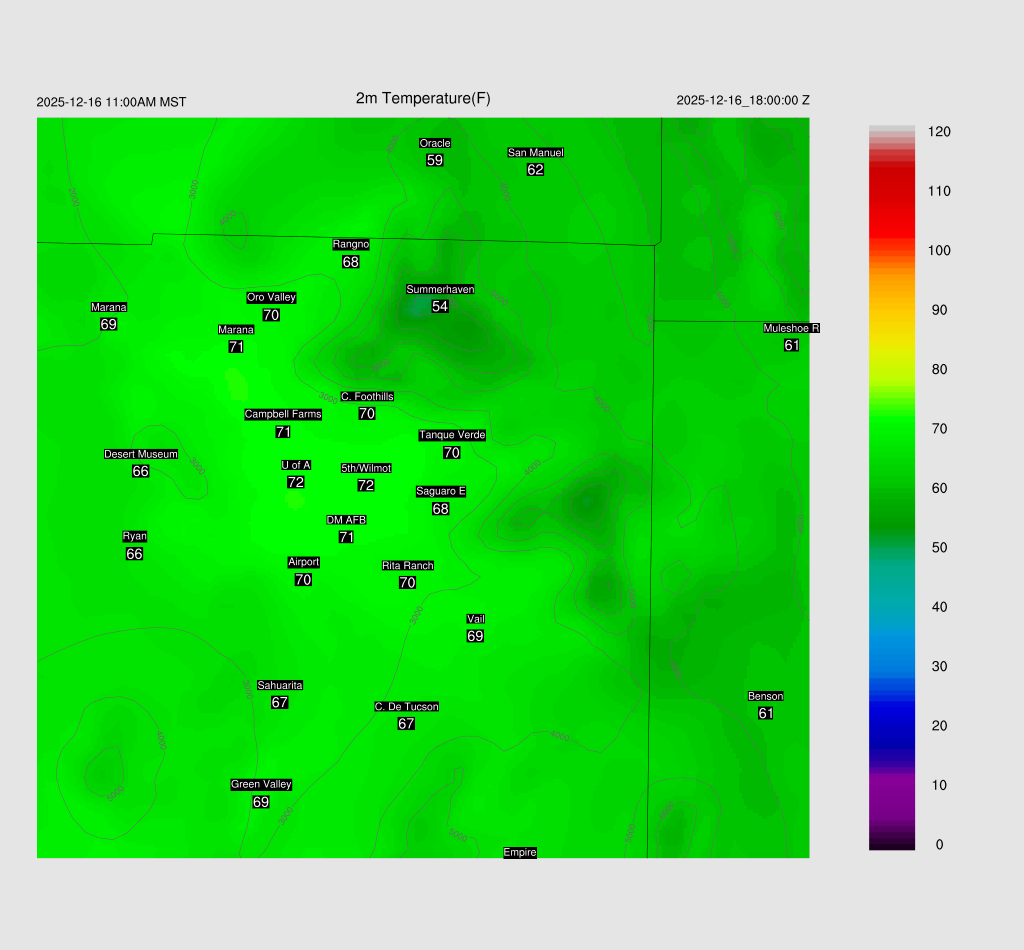The image size is (1024, 950).
Task: Click the Muleshoe R station label
Action: point(791,328)
